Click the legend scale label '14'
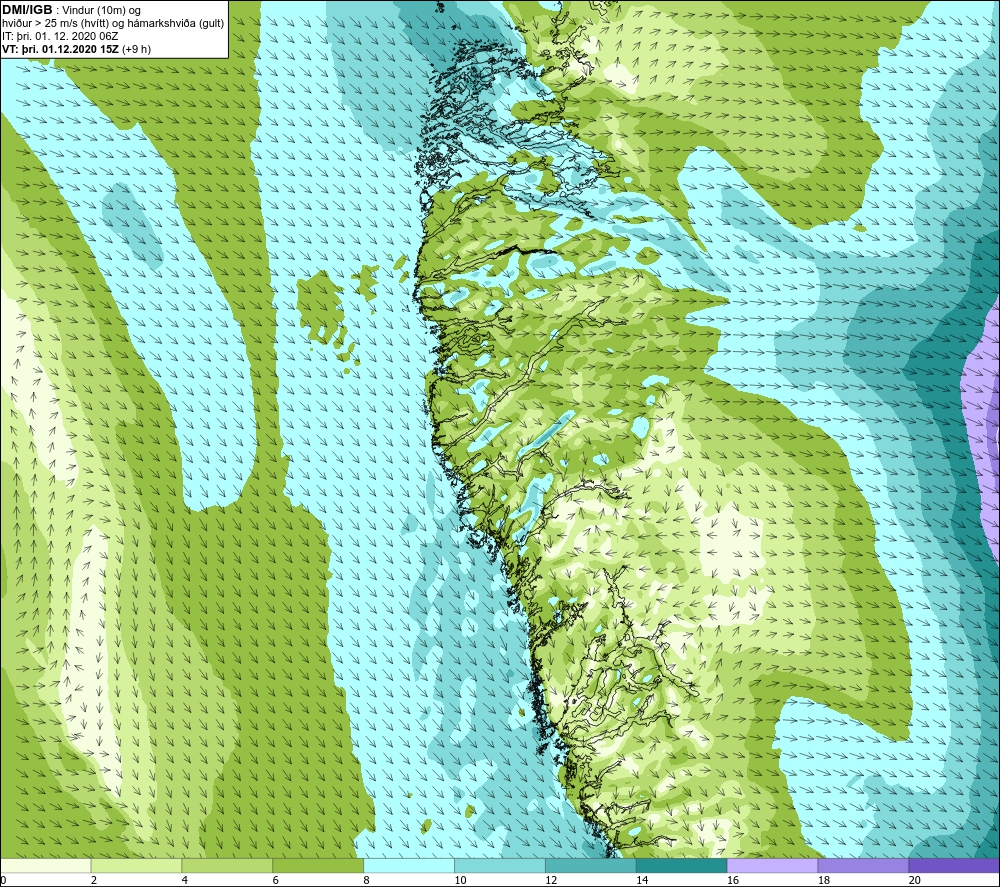The image size is (1000, 887). 642,880
